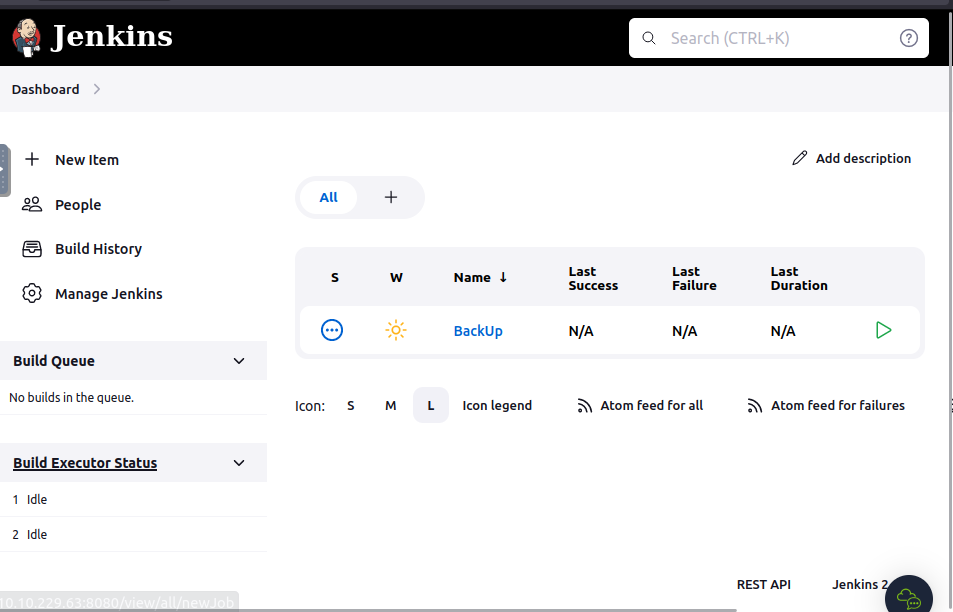Open search help question mark icon
Image resolution: width=953 pixels, height=612 pixels.
909,38
